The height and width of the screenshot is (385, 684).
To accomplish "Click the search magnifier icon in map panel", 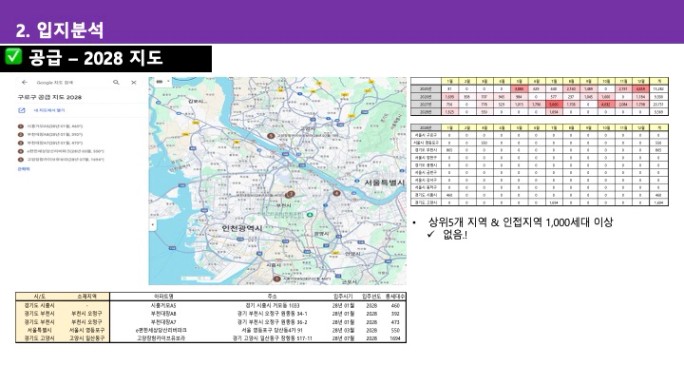I will pos(116,82).
